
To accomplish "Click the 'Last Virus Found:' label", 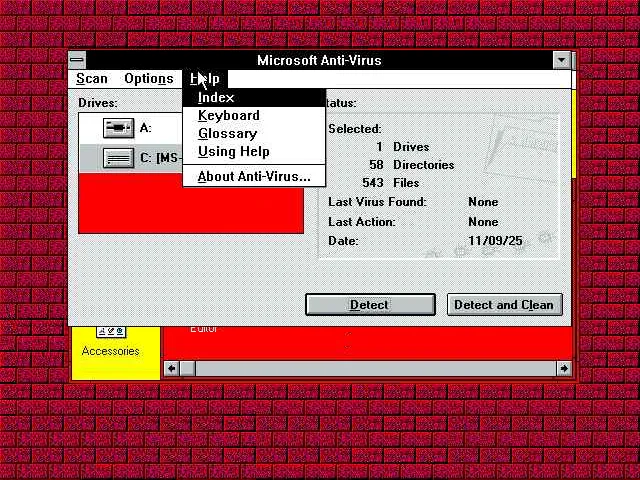I will (377, 202).
